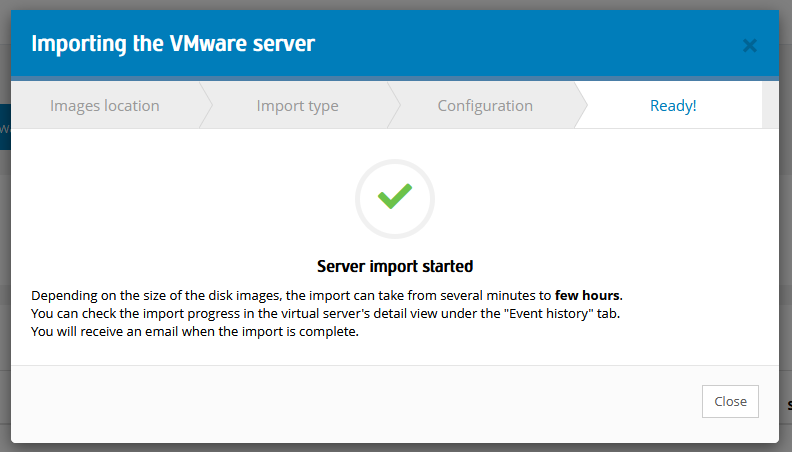Click the gray strip right of Ready!

(770, 106)
